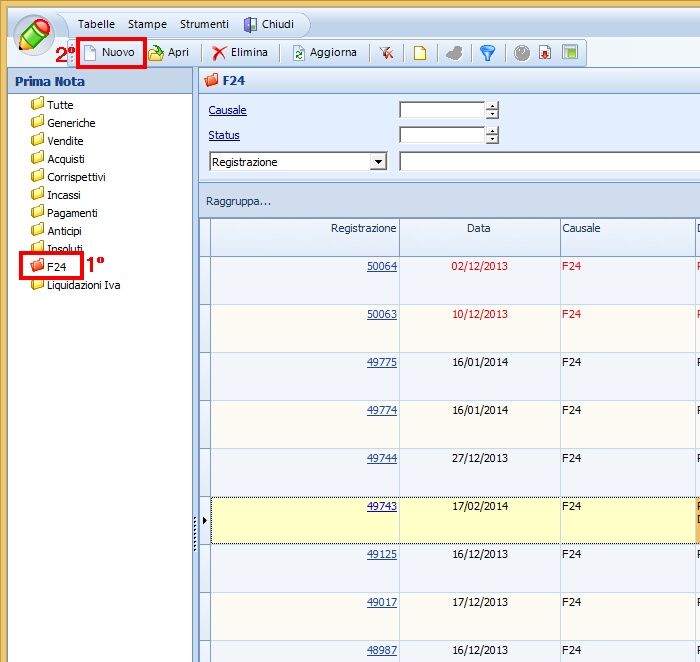700x662 pixels.
Task: Open the F24 folder in tree
Action: point(56,267)
